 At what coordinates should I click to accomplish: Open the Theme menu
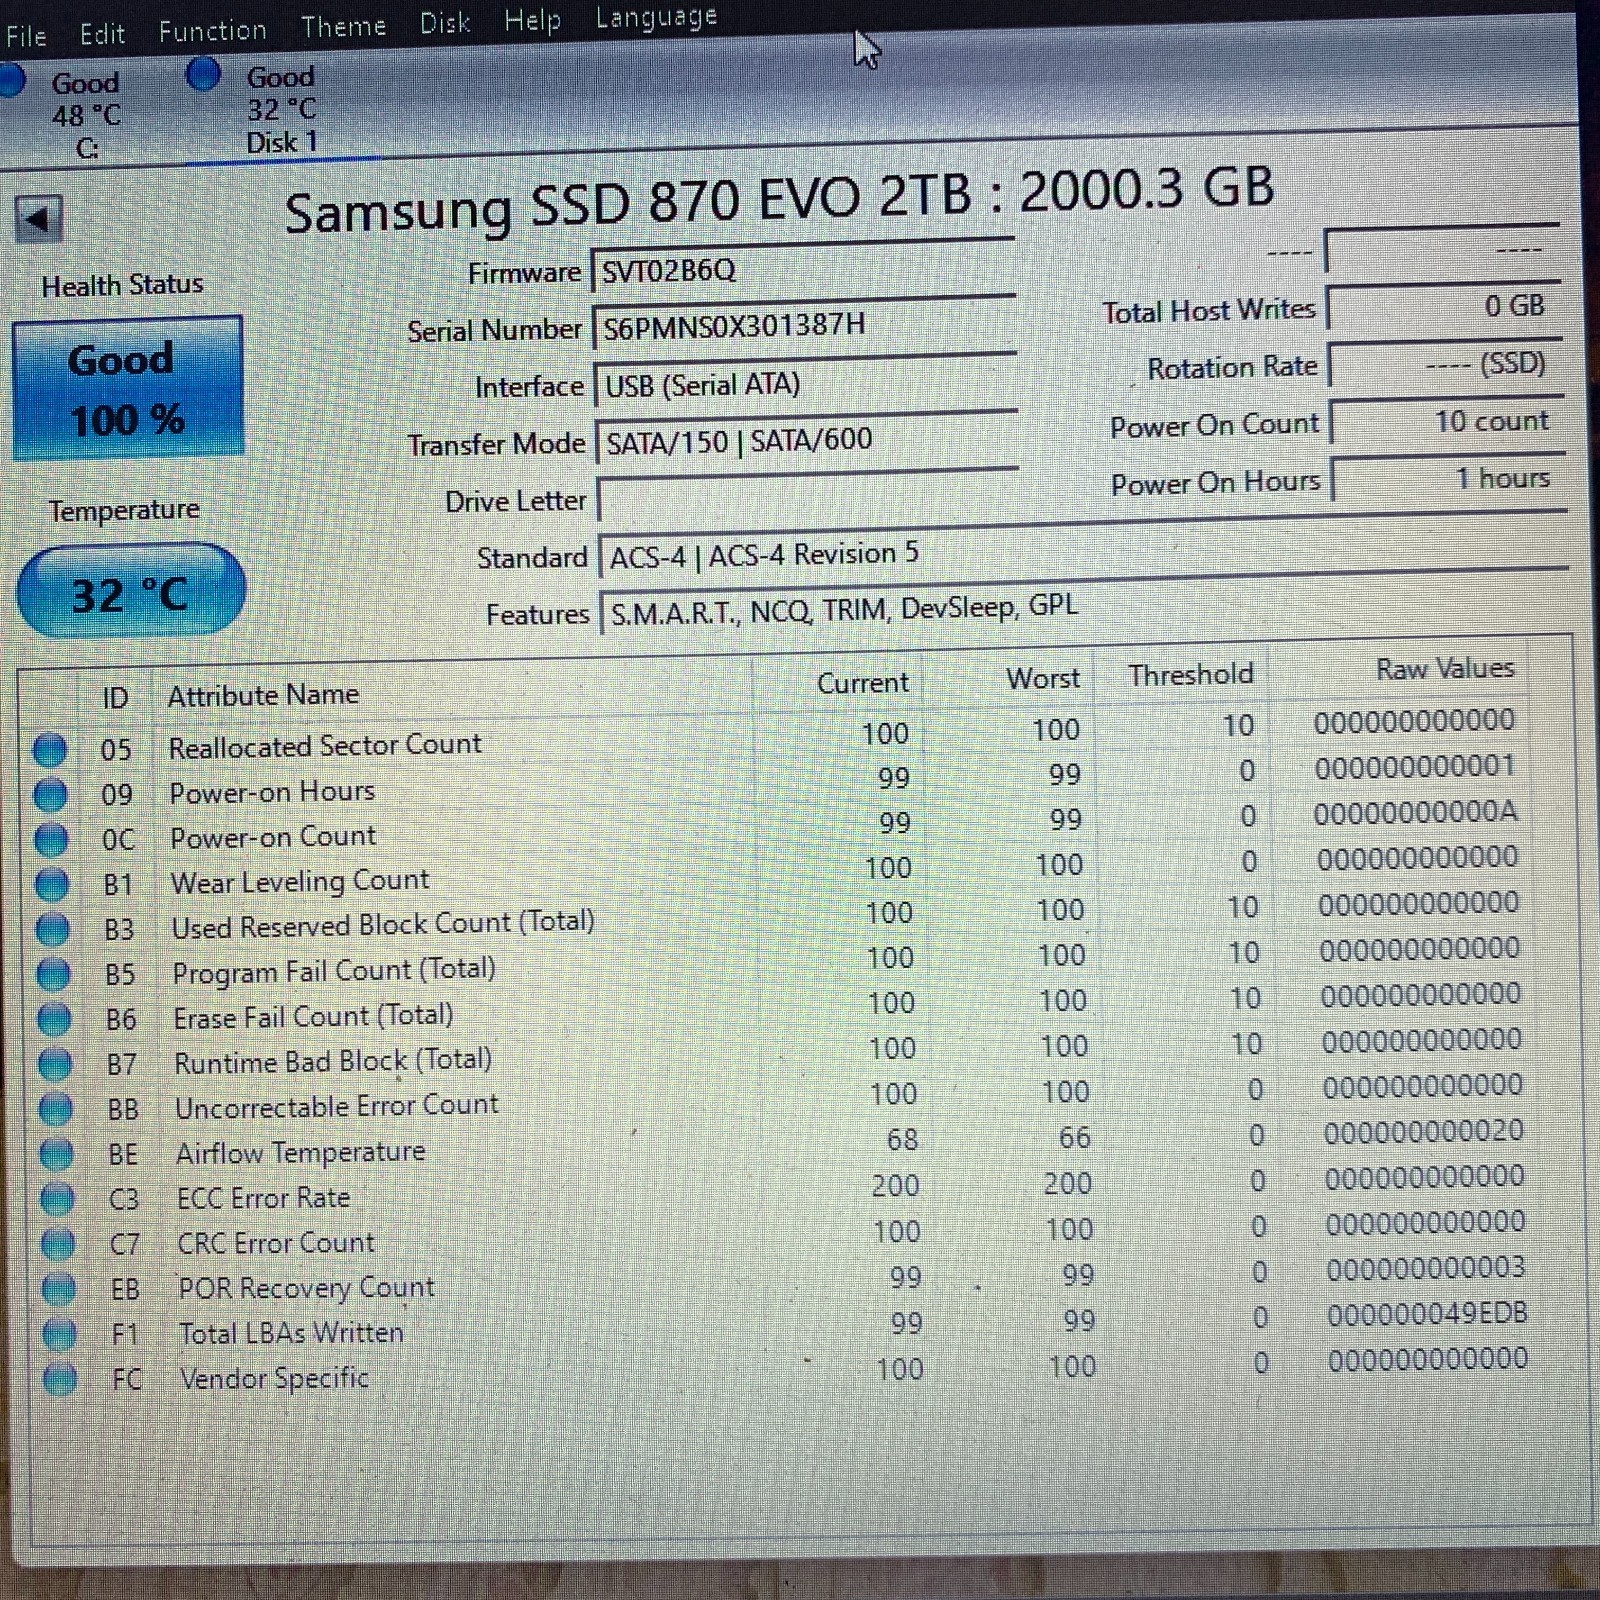pos(344,26)
